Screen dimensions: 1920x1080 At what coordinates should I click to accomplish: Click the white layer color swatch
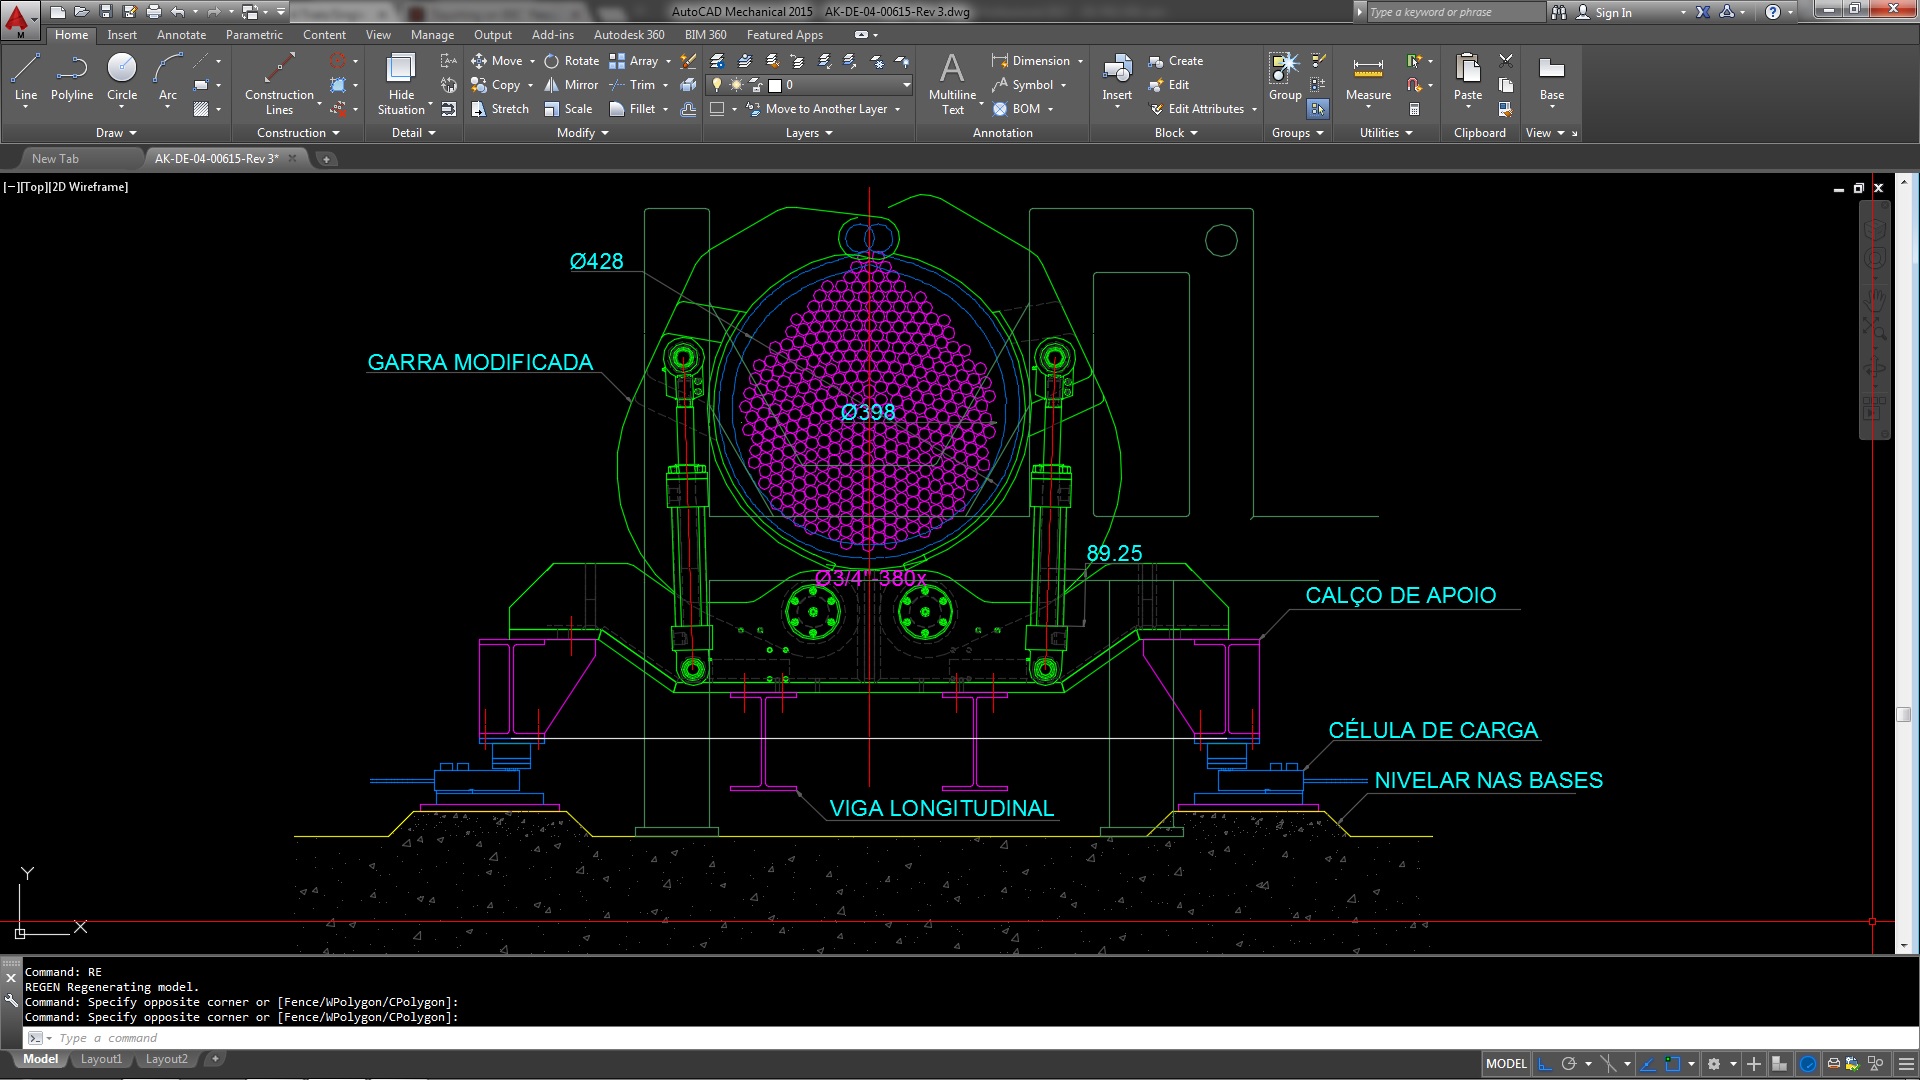[775, 85]
